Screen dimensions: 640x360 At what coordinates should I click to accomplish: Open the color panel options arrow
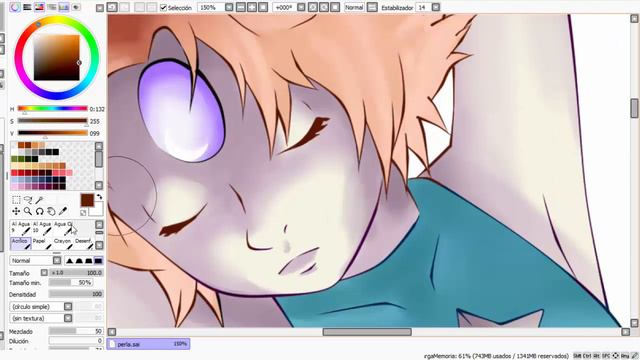click(x=100, y=8)
